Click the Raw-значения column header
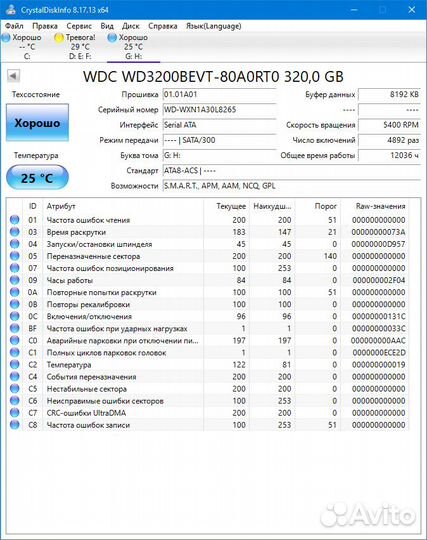Screen dimensions: 427x540 pos(375,206)
